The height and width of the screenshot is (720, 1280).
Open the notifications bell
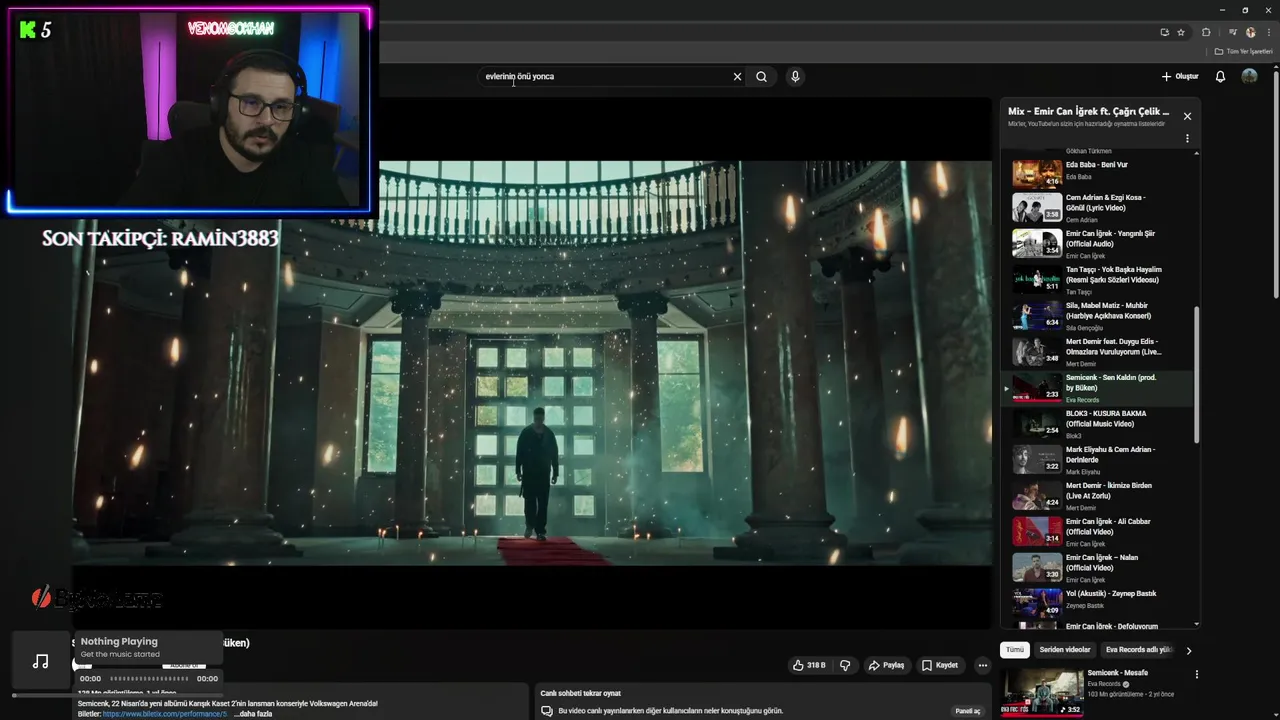click(x=1220, y=76)
